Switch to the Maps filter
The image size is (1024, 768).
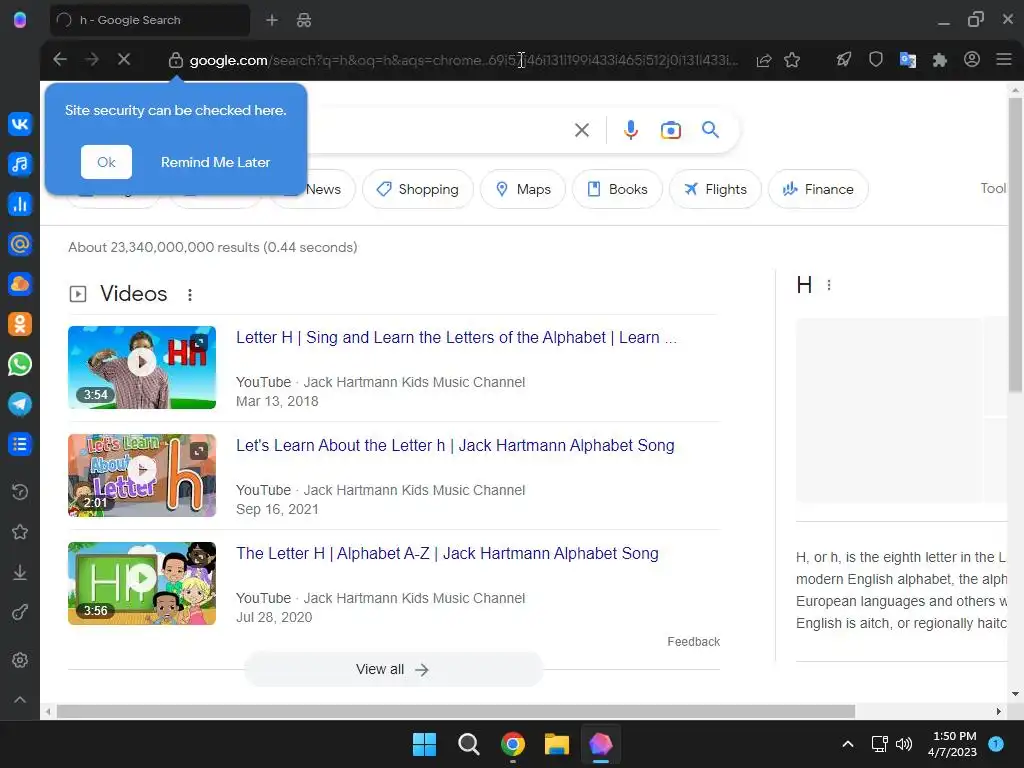[523, 189]
